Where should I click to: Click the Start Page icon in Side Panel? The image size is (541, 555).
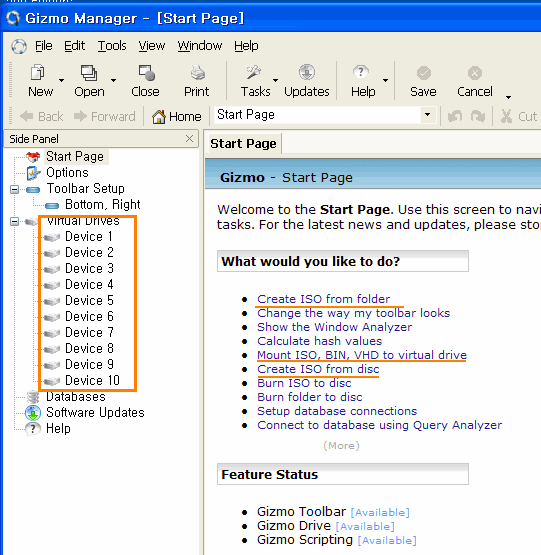tap(33, 156)
